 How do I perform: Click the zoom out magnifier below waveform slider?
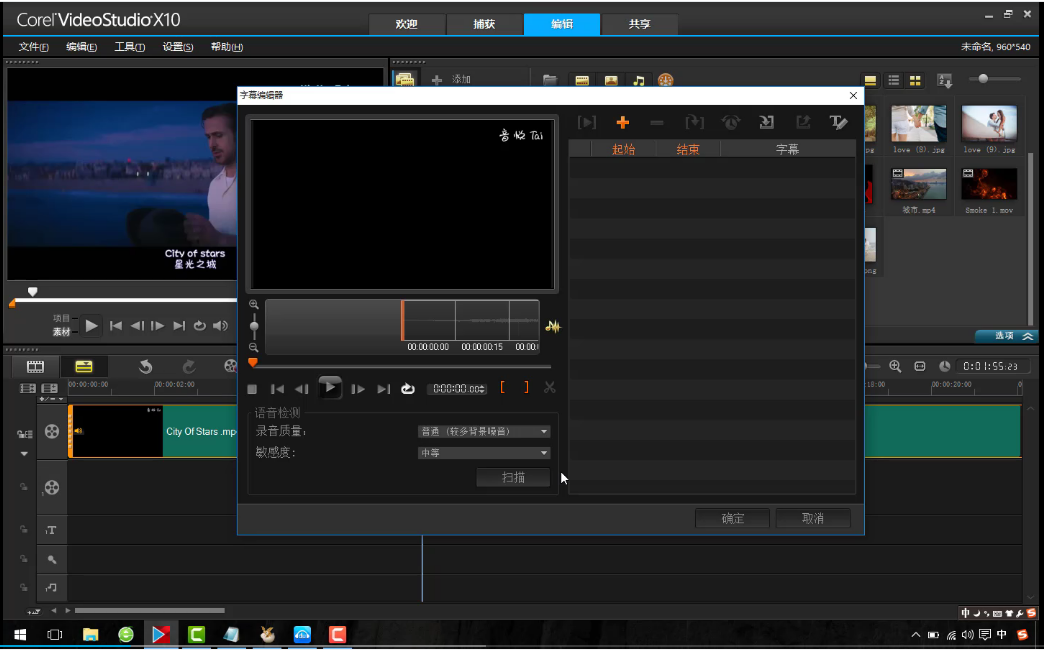pyautogui.click(x=254, y=347)
